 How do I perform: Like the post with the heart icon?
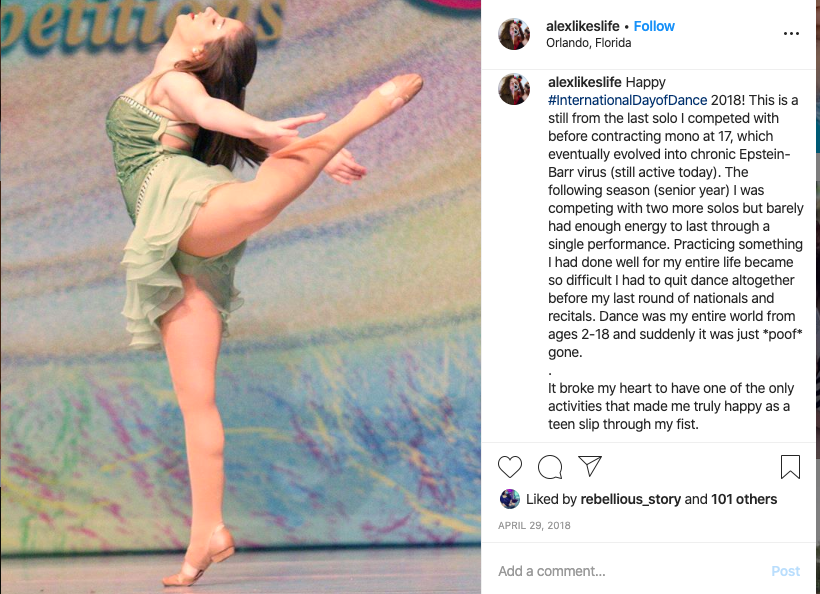click(x=510, y=466)
